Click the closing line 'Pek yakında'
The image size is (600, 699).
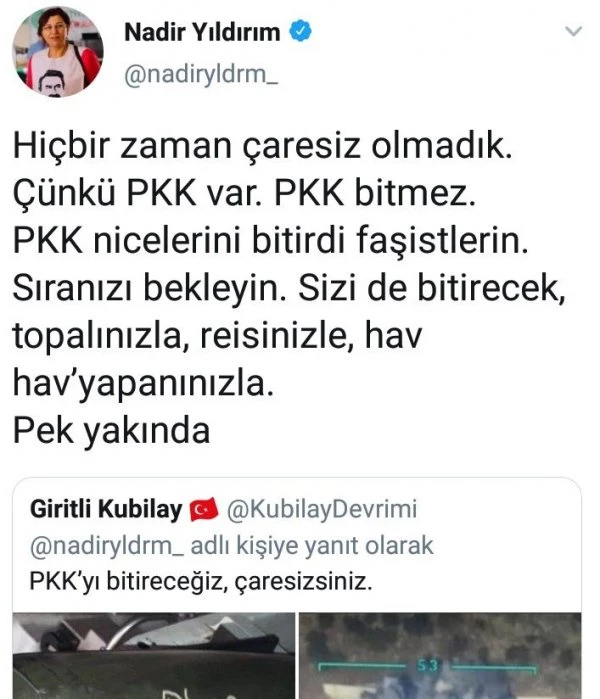(x=111, y=431)
